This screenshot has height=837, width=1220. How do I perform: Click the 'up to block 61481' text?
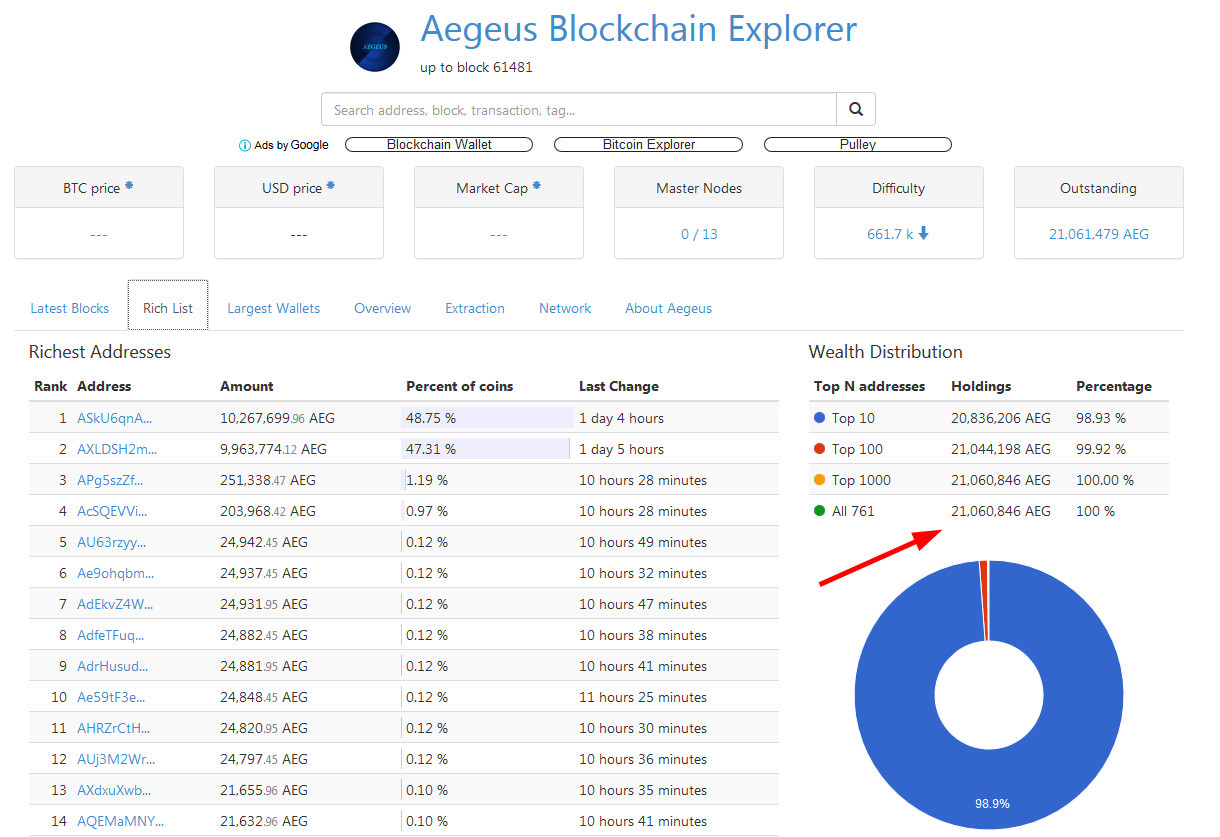(476, 67)
